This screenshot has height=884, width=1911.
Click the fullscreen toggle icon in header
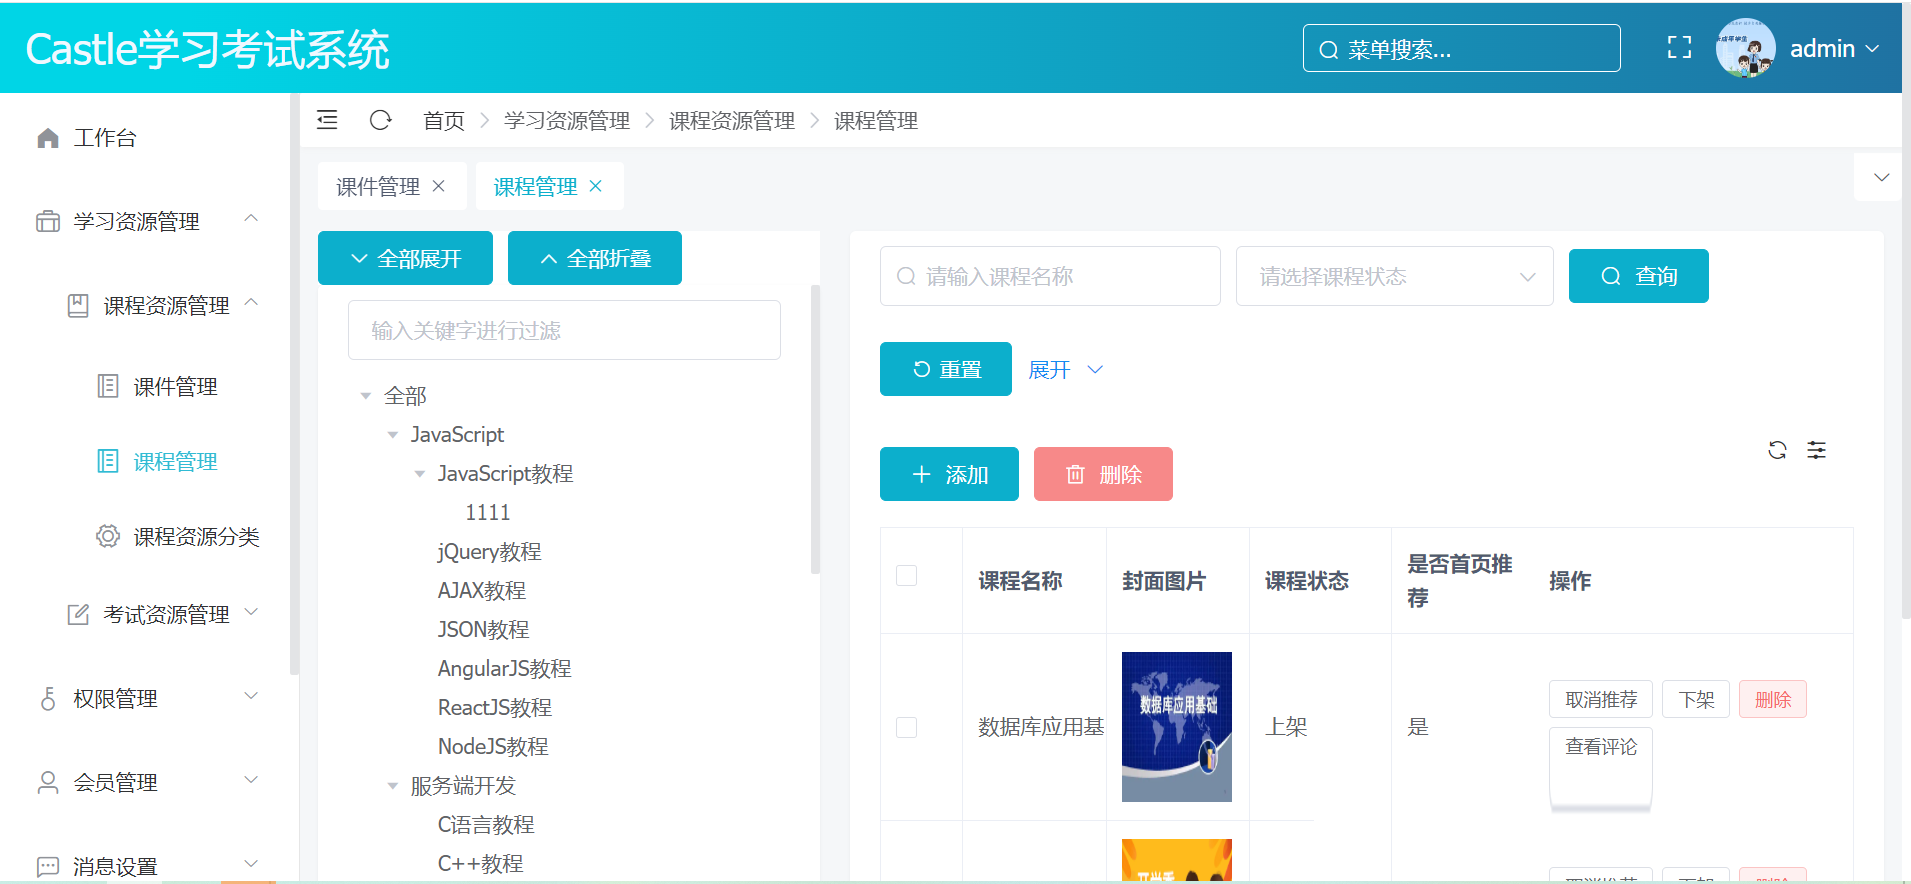(x=1679, y=48)
